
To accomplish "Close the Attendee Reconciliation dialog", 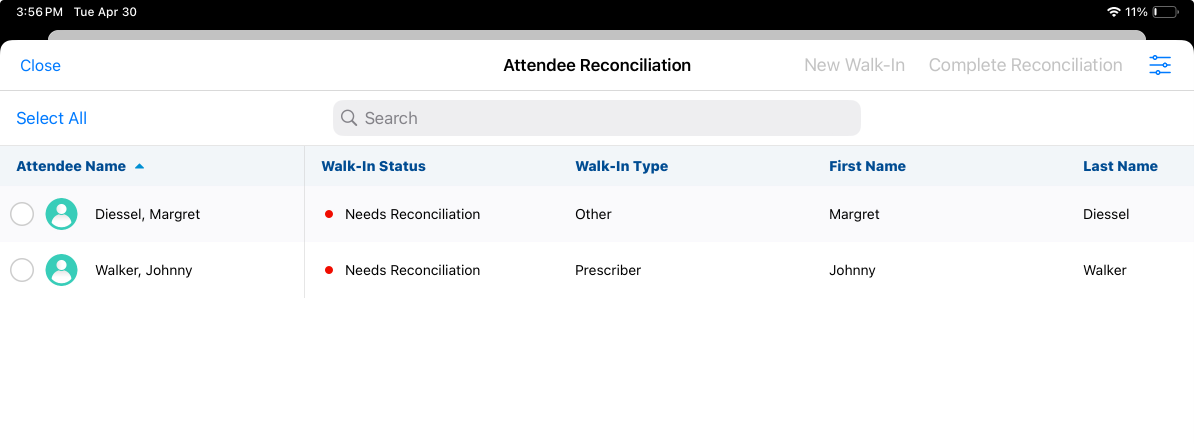I will point(40,66).
